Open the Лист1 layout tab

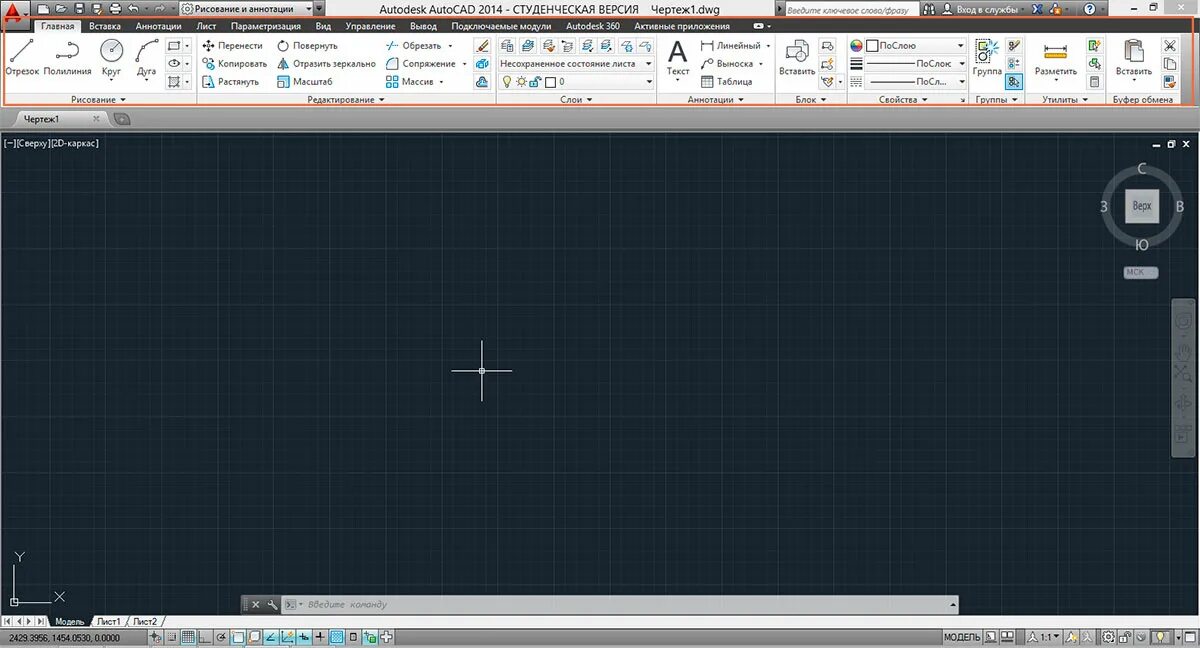(108, 622)
